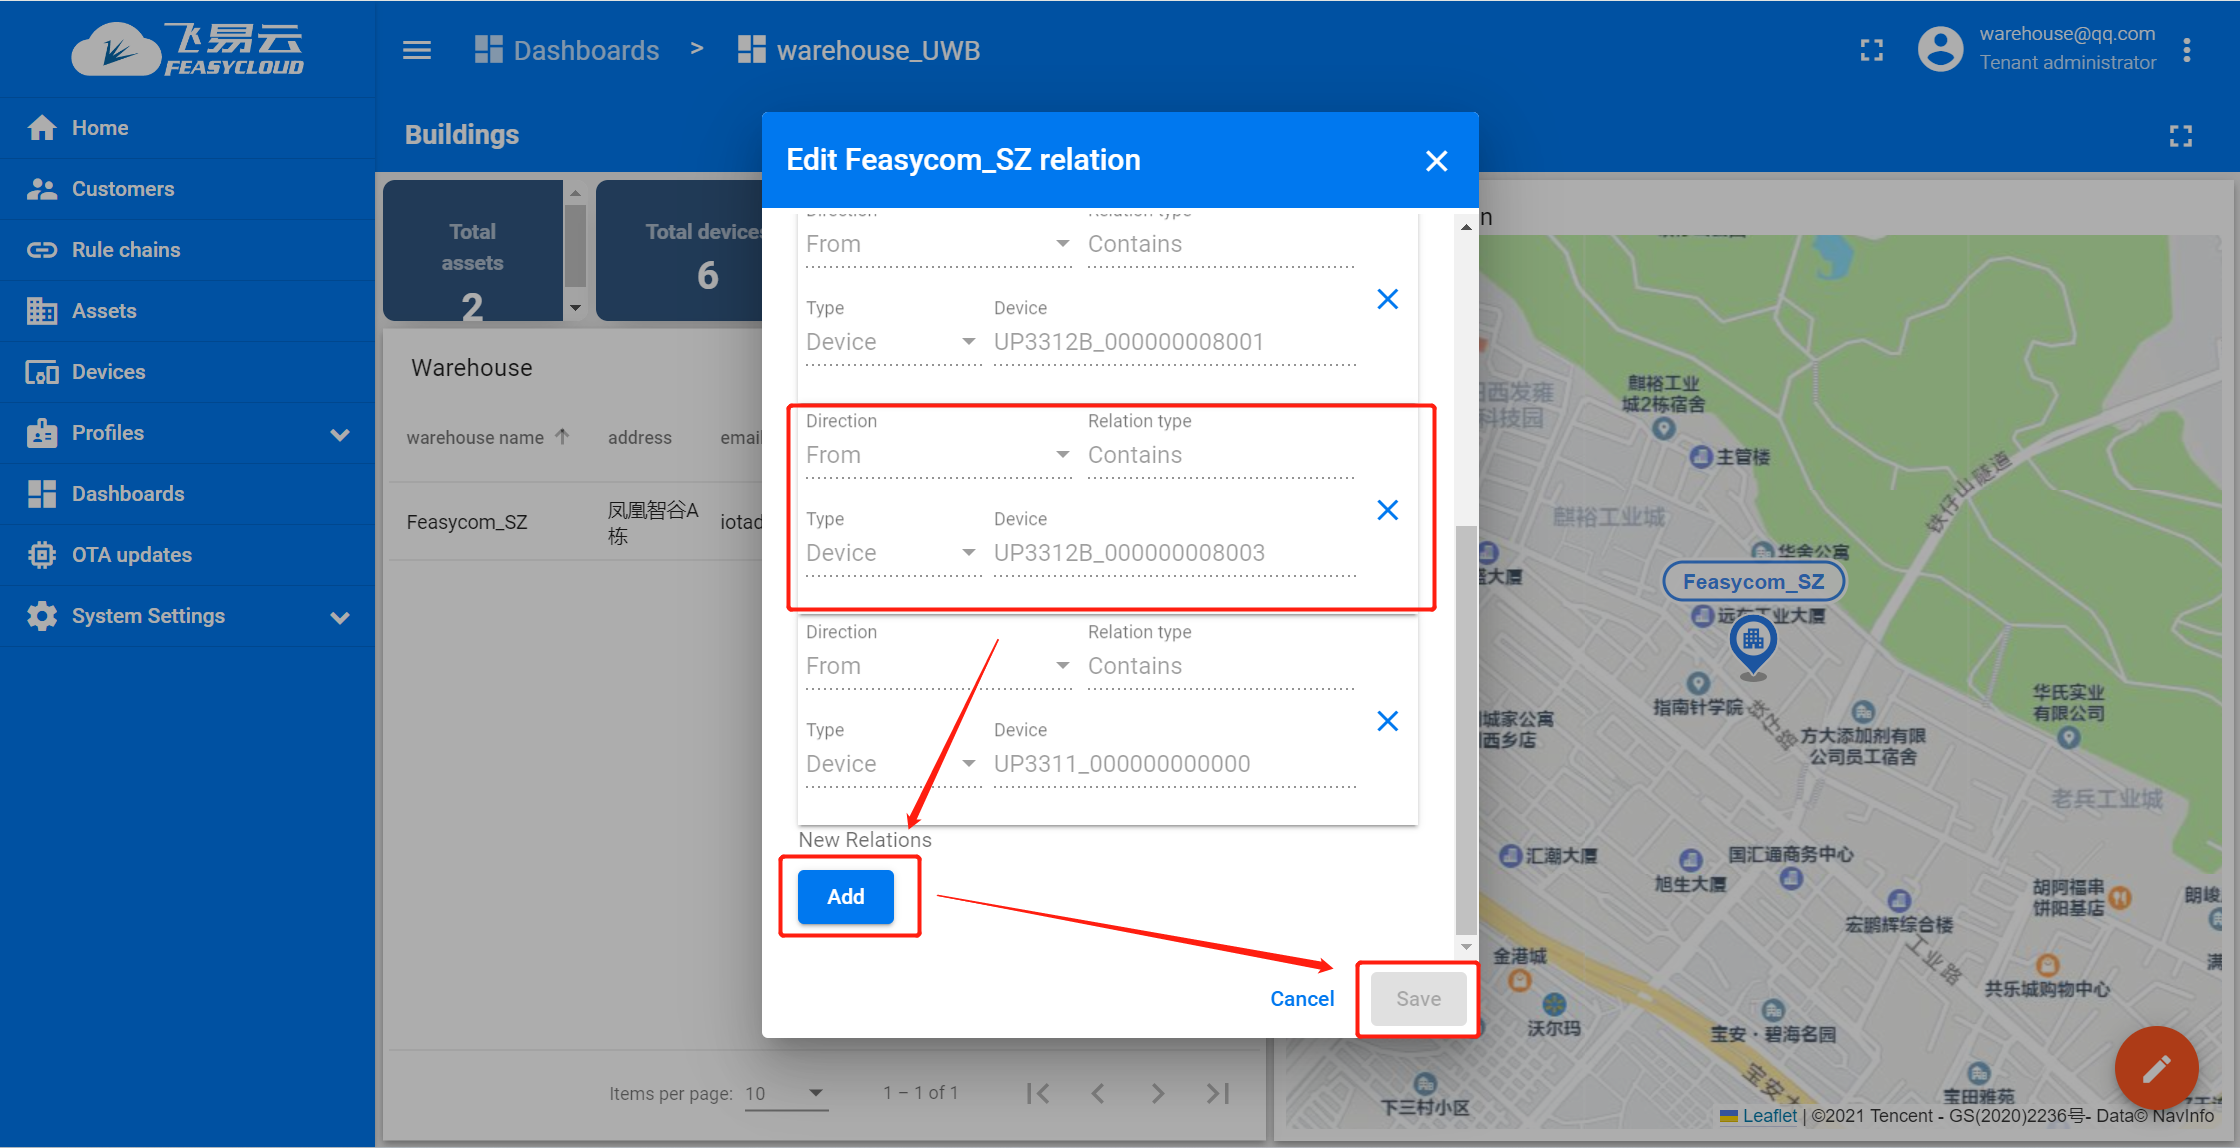Open Type dropdown for UP3312B_000000008003
This screenshot has width=2240, height=1148.
(x=890, y=553)
